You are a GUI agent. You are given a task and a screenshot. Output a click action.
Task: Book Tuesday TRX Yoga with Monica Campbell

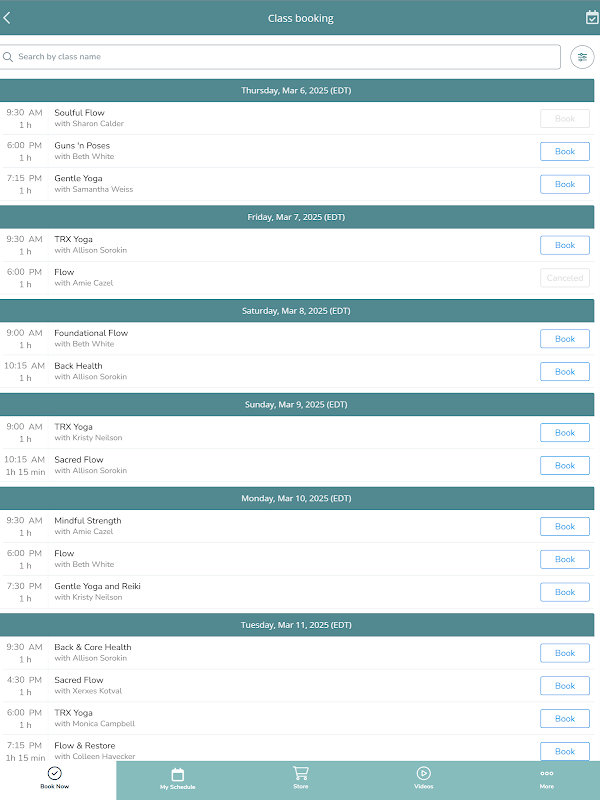click(564, 718)
